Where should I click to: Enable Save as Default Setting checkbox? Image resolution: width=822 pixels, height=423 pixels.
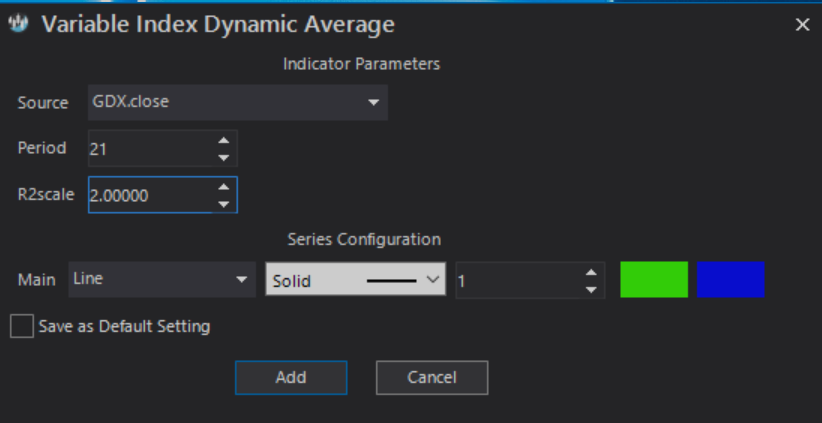point(22,327)
